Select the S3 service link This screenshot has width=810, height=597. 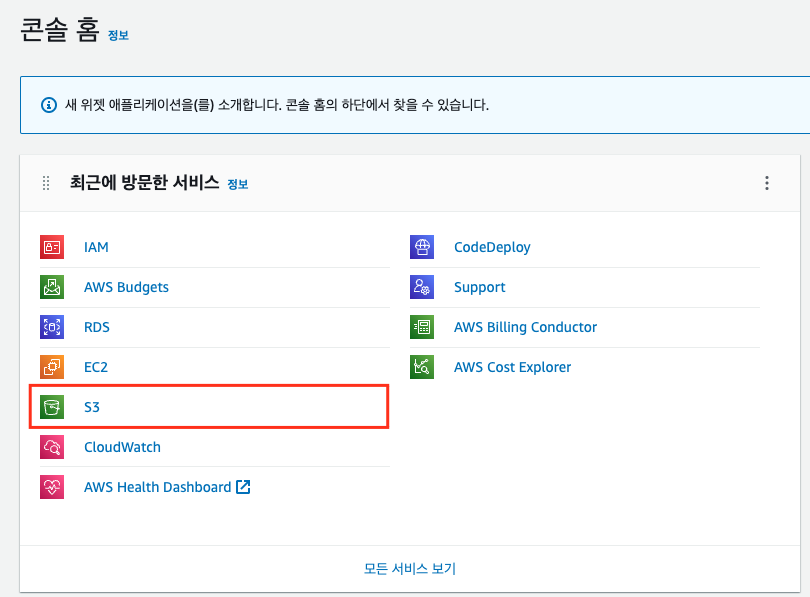pyautogui.click(x=92, y=407)
